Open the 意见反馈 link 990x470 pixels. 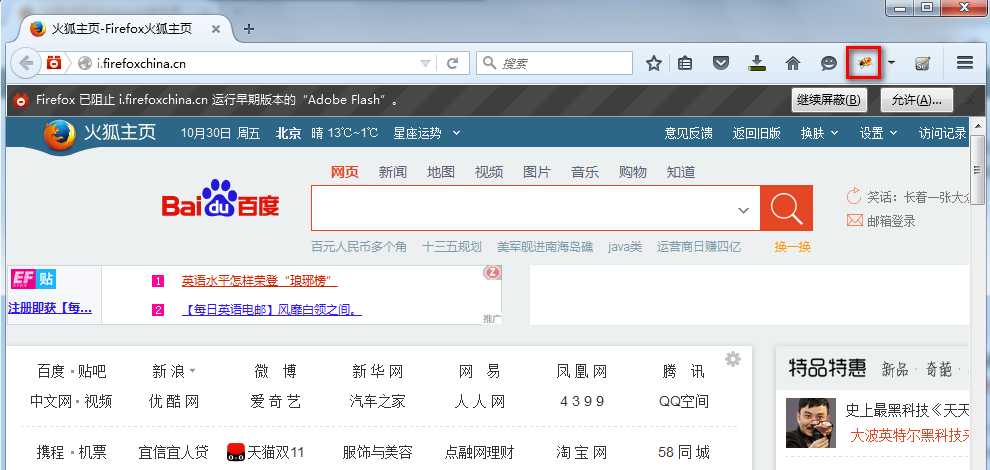pyautogui.click(x=688, y=133)
